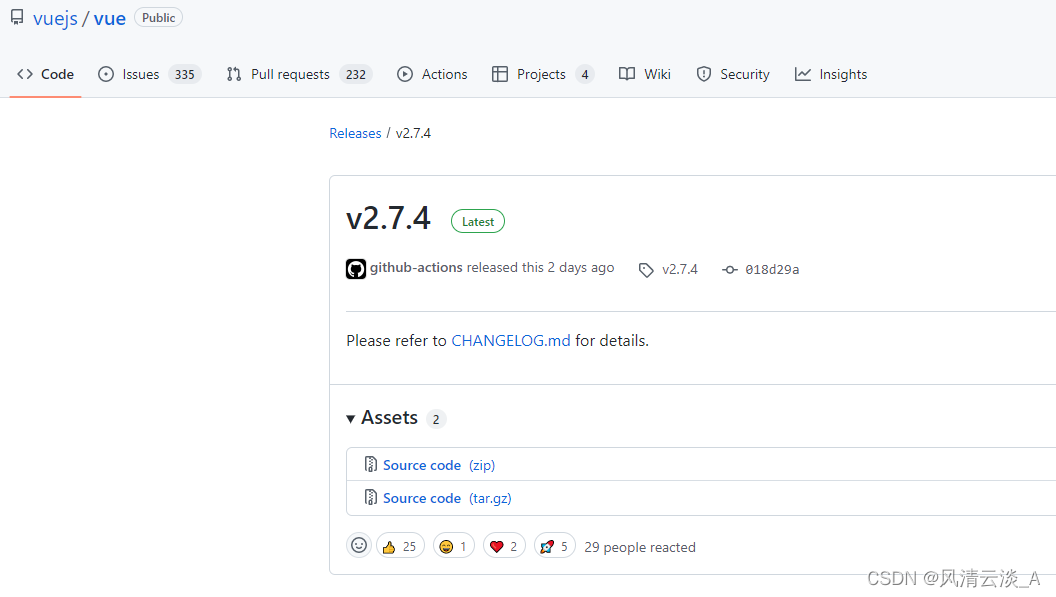Click the Assets heading
The height and width of the screenshot is (597, 1056).
(389, 418)
